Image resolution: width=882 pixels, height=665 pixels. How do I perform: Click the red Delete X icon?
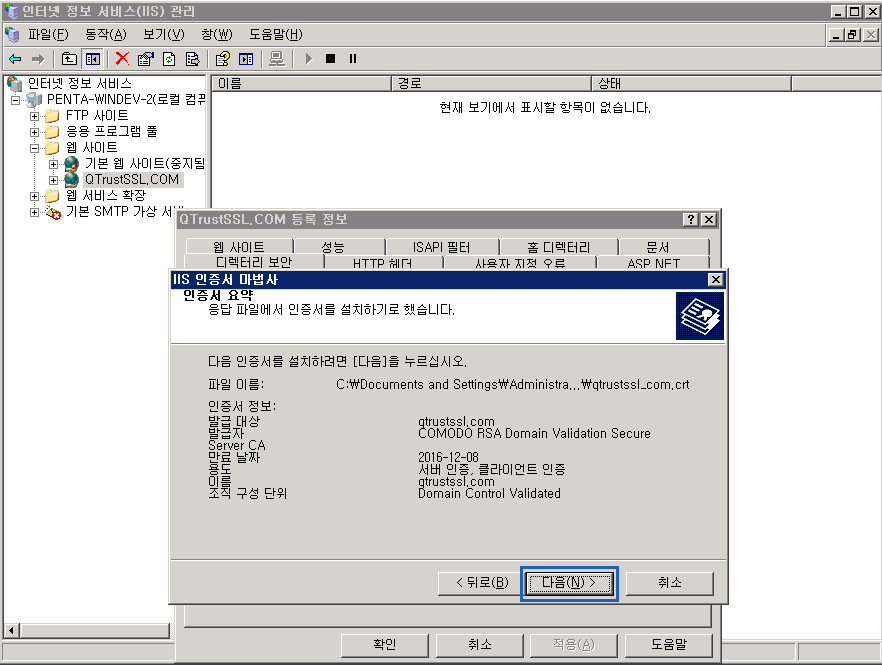click(122, 59)
